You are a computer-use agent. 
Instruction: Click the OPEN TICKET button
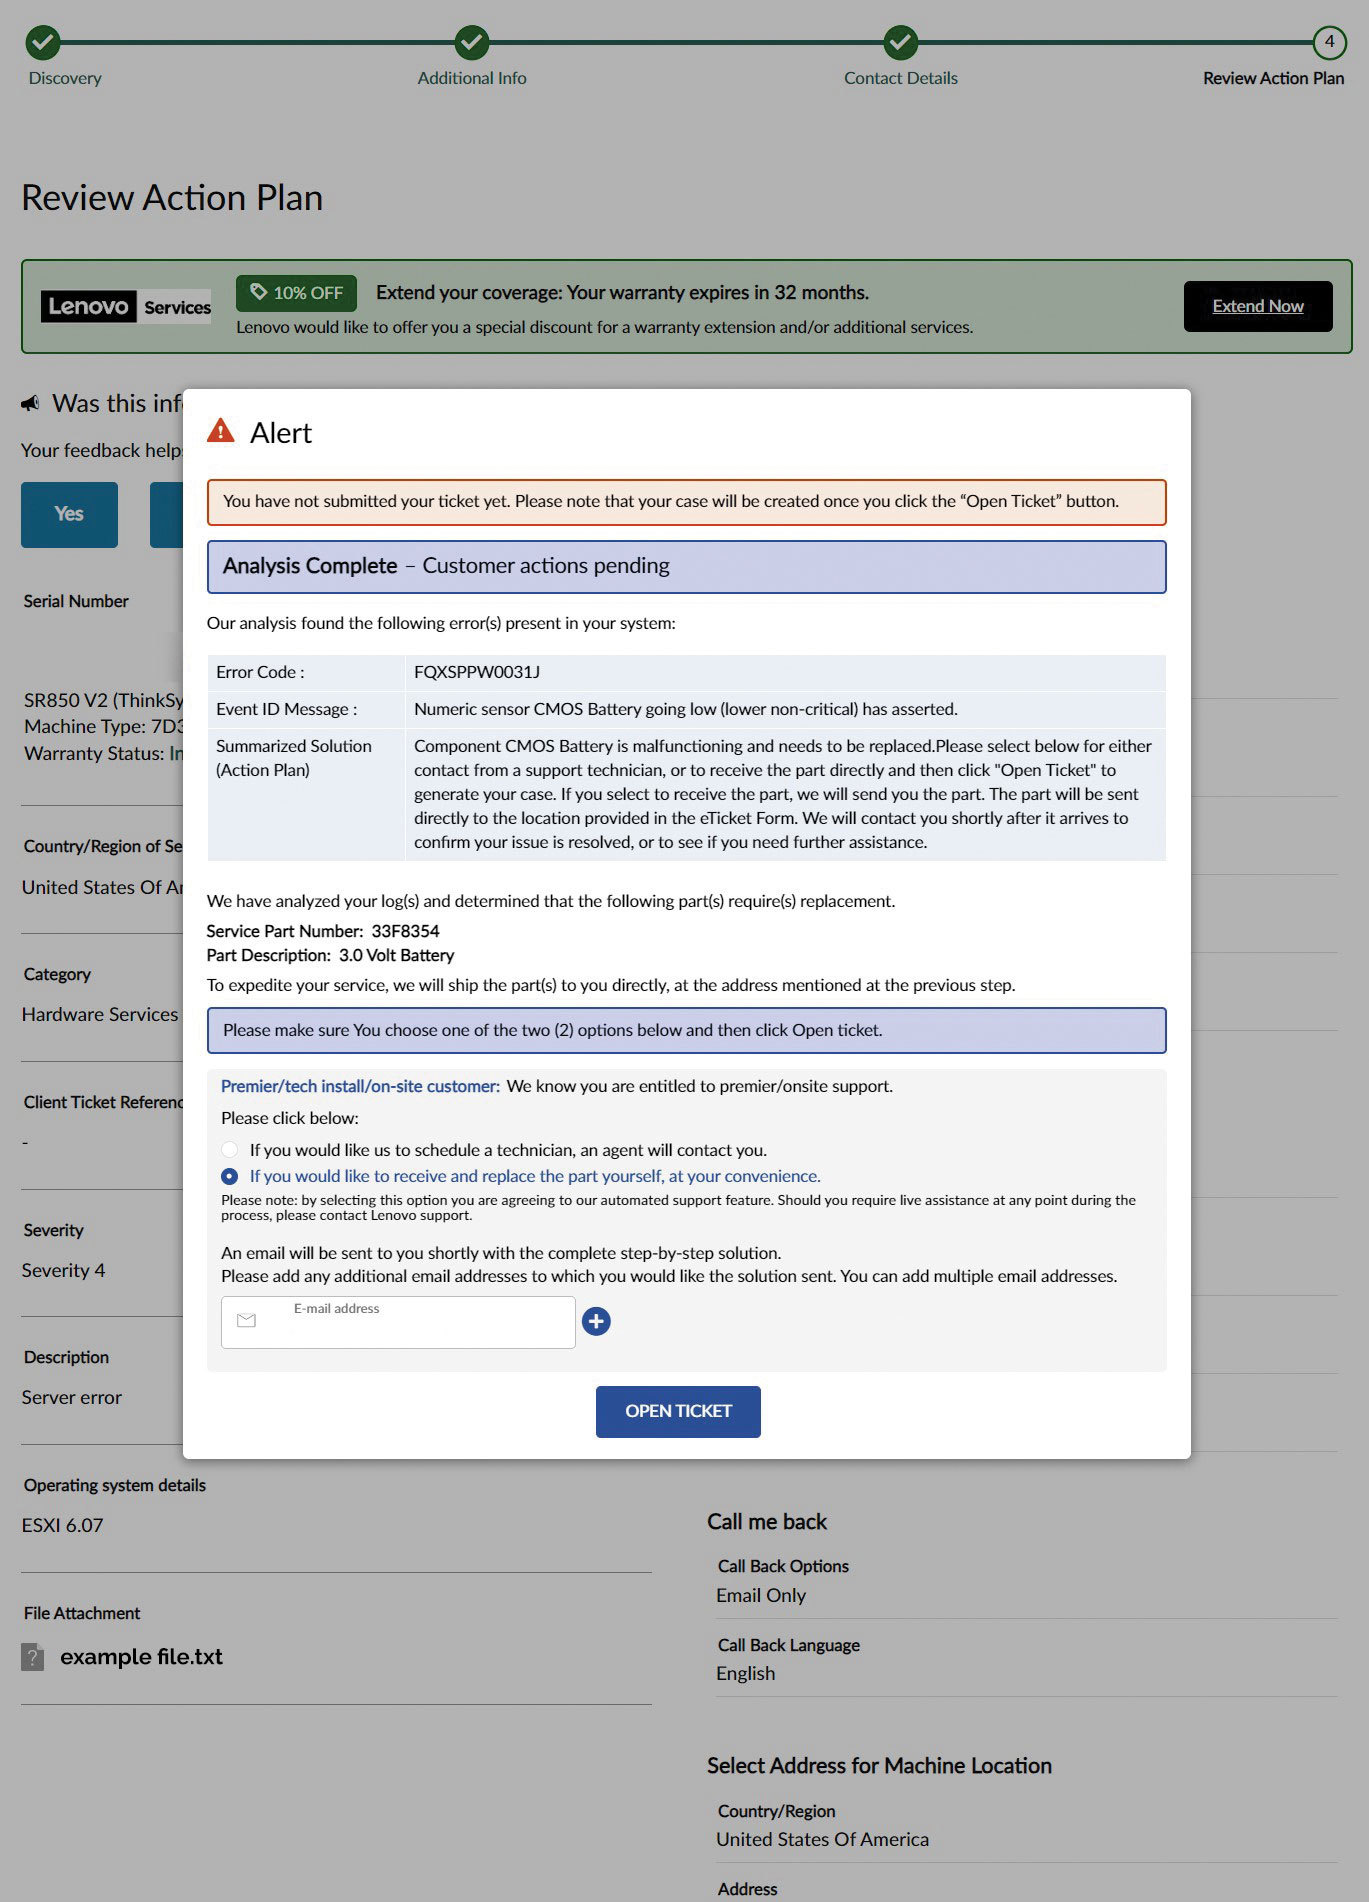coord(678,1411)
